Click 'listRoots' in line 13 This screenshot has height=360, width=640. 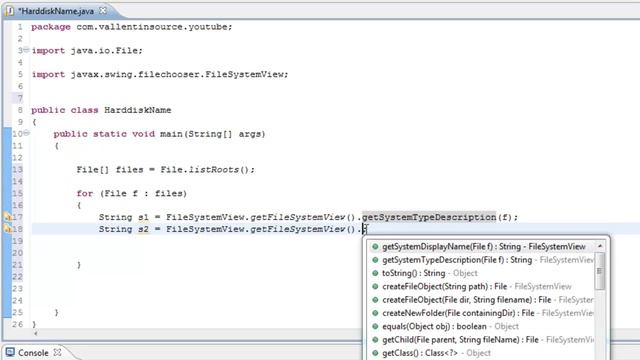click(213, 169)
